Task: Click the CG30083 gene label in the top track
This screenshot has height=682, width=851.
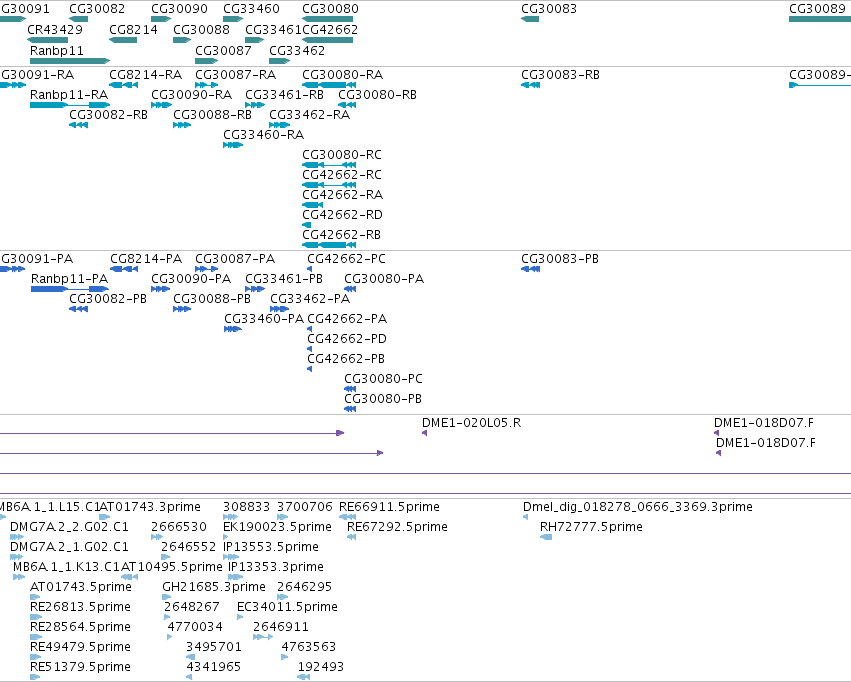Action: [549, 9]
